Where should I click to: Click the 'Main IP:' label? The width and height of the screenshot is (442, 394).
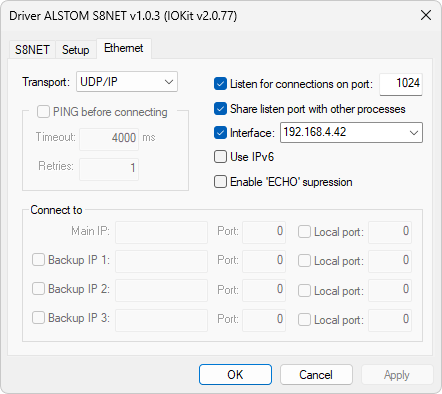(90, 231)
